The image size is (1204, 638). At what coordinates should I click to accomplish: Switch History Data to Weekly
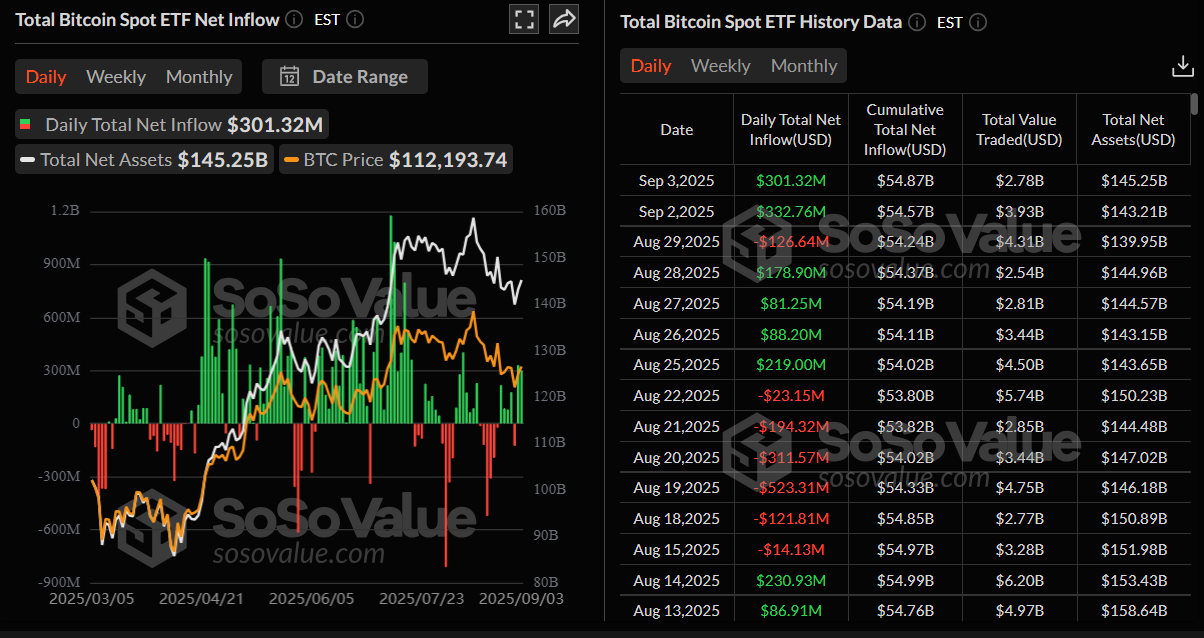721,66
